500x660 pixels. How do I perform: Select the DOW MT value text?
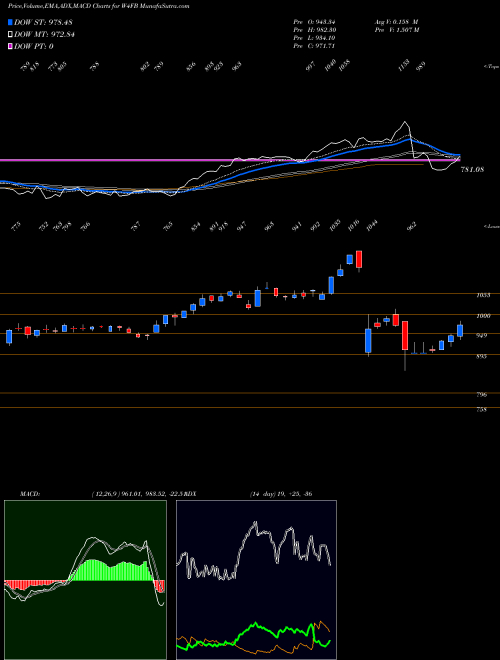point(62,35)
